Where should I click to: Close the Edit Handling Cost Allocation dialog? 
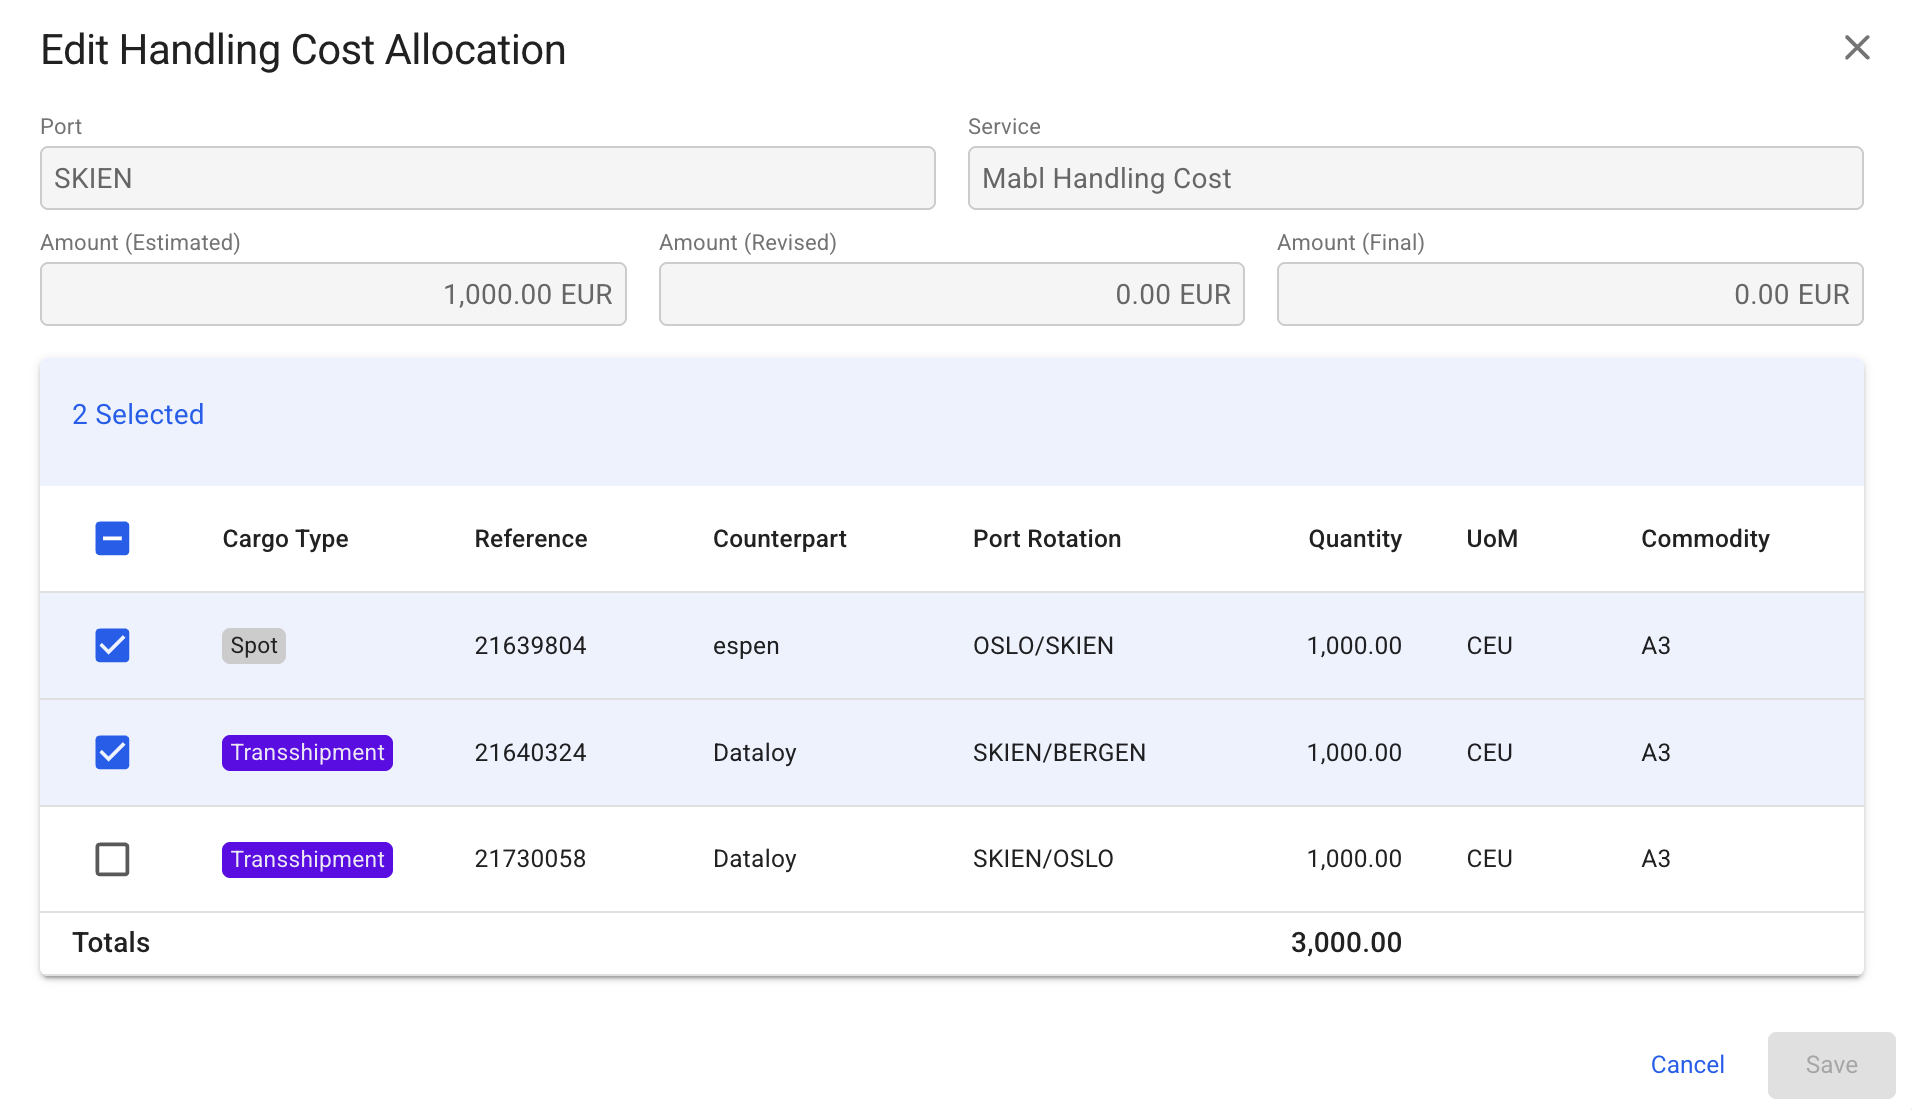click(x=1856, y=48)
